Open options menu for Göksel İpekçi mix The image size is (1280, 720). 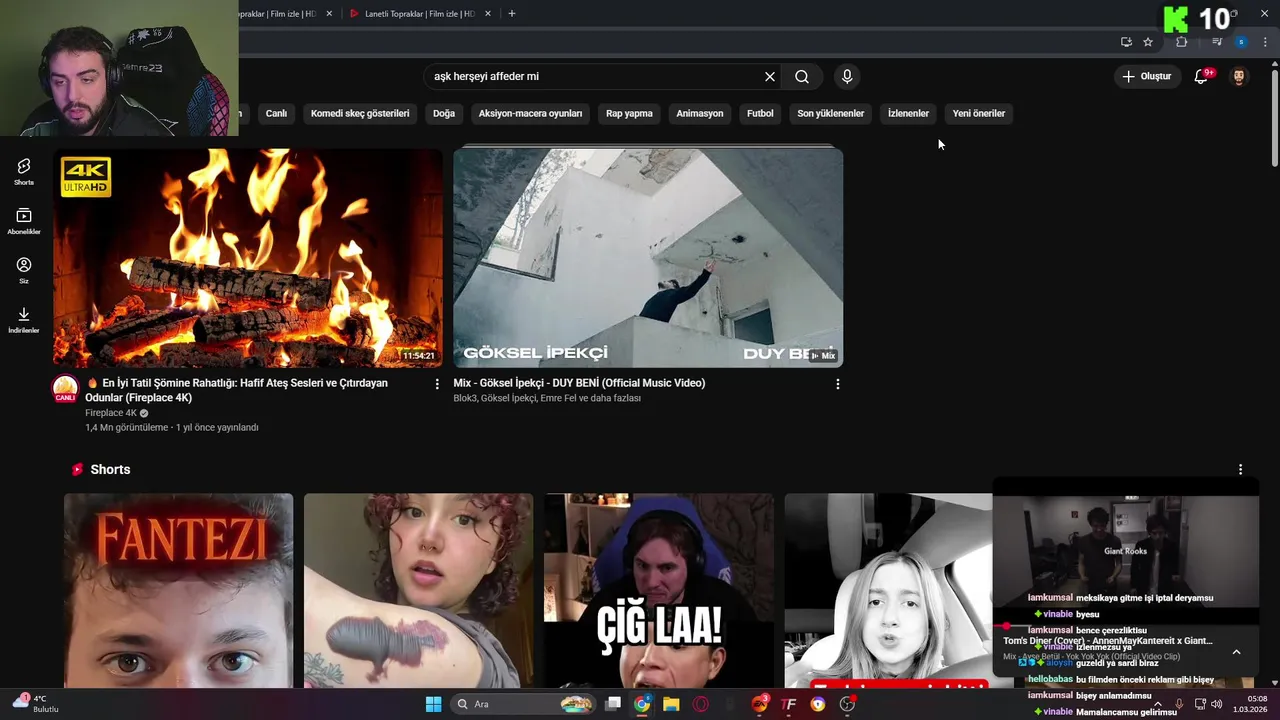(x=837, y=384)
